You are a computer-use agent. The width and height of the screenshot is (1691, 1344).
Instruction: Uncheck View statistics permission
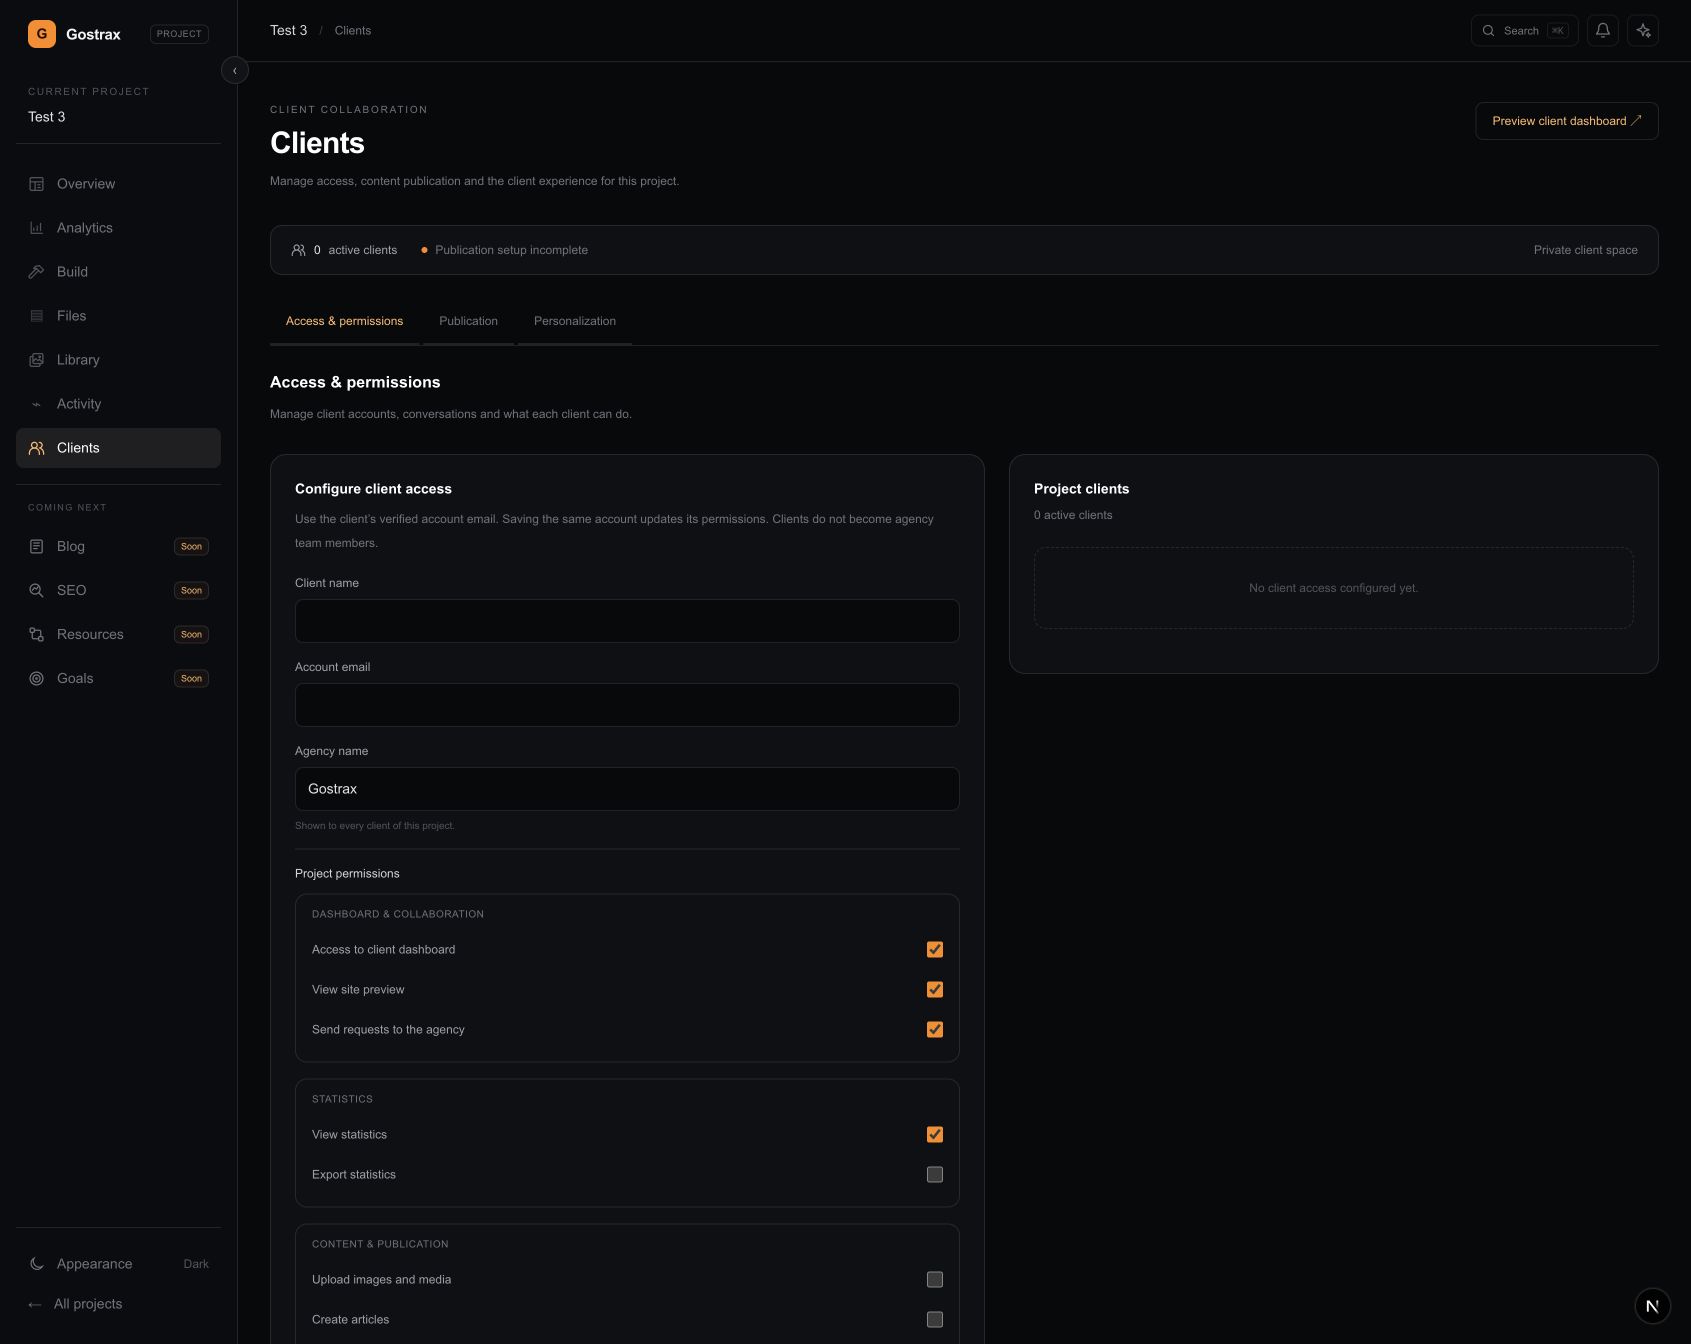pos(935,1135)
